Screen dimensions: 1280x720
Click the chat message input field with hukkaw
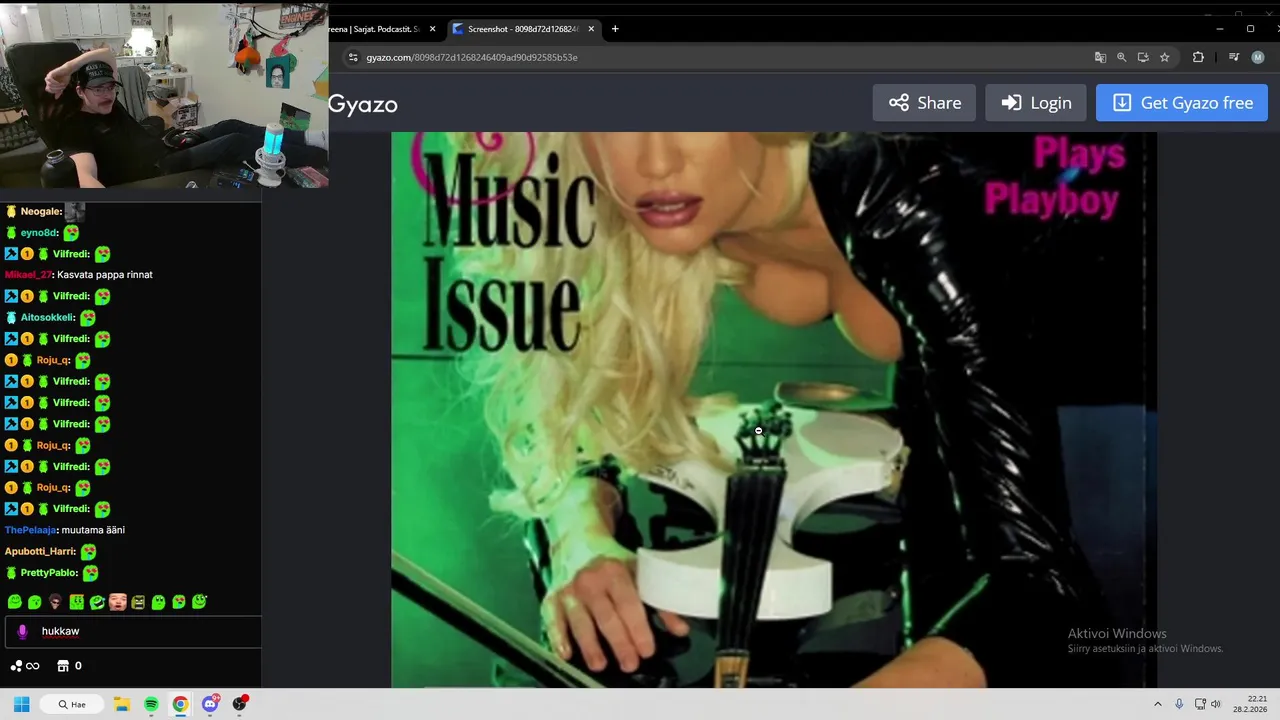pos(133,631)
